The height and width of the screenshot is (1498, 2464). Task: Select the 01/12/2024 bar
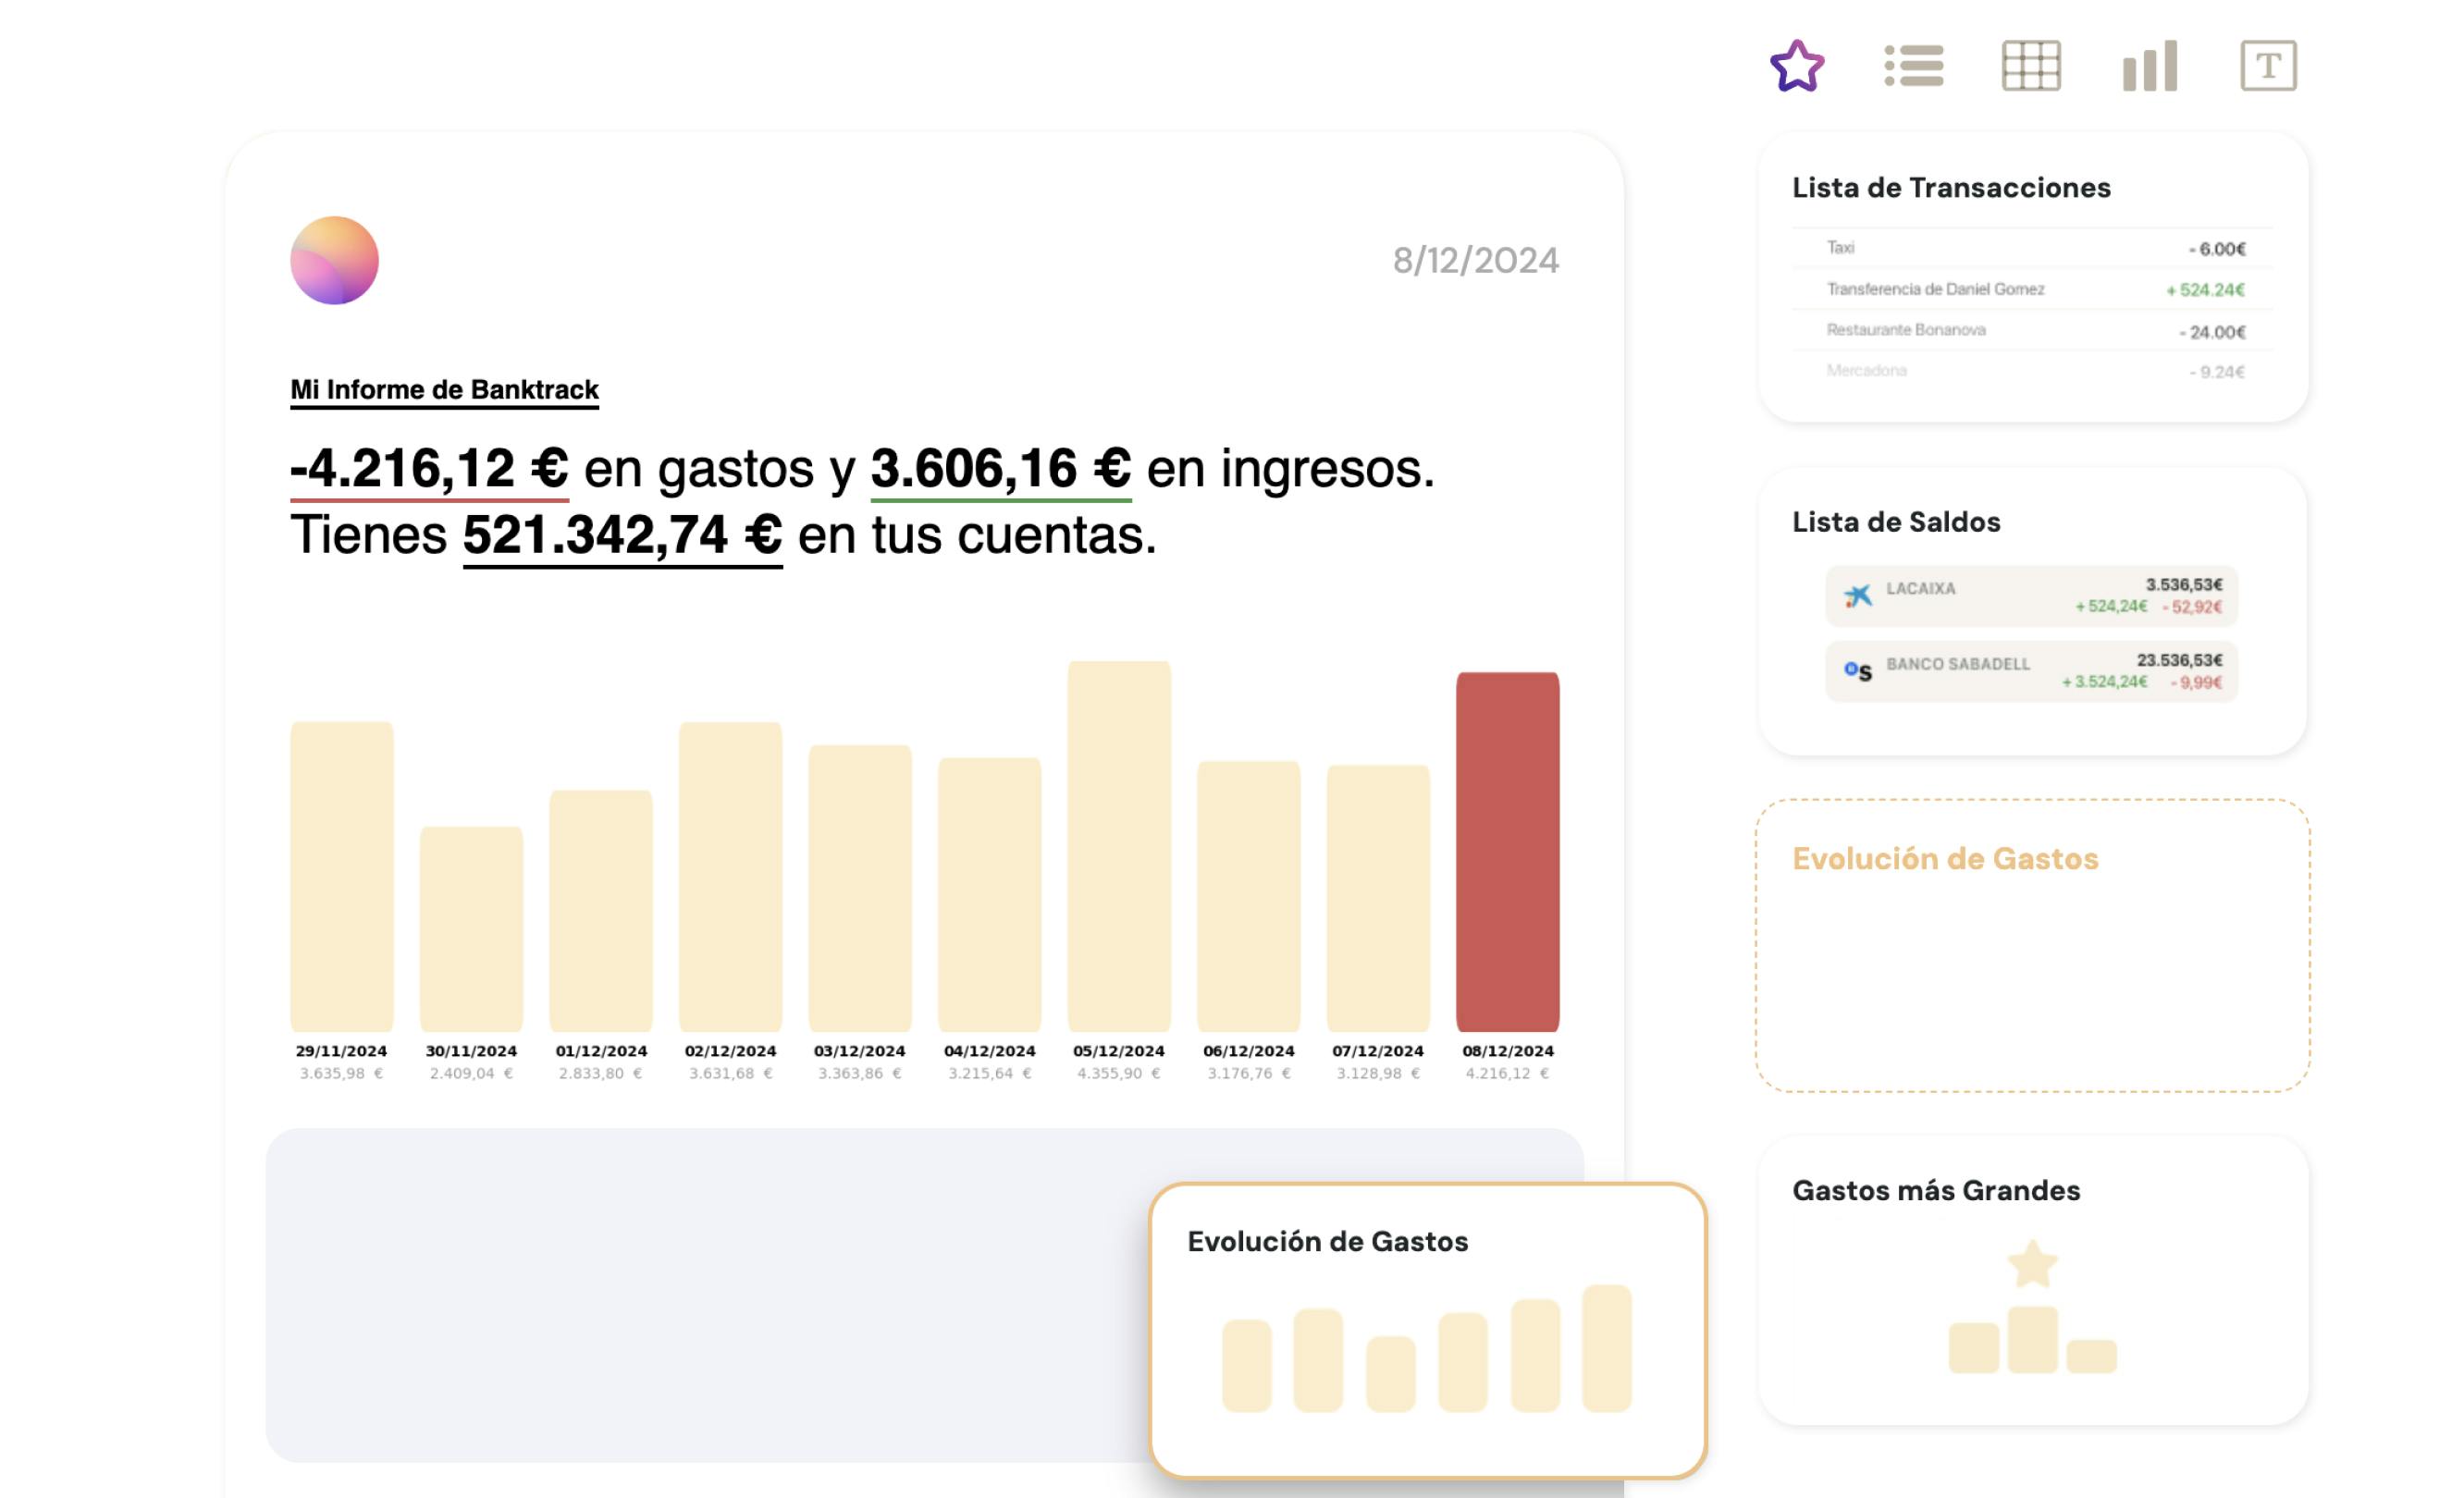[x=601, y=911]
